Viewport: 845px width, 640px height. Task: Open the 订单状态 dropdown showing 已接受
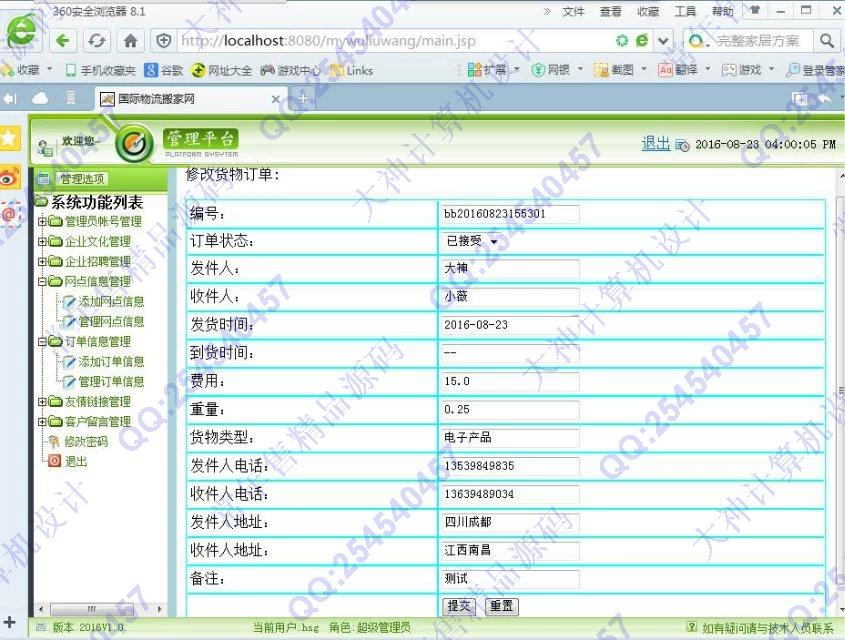[472, 241]
